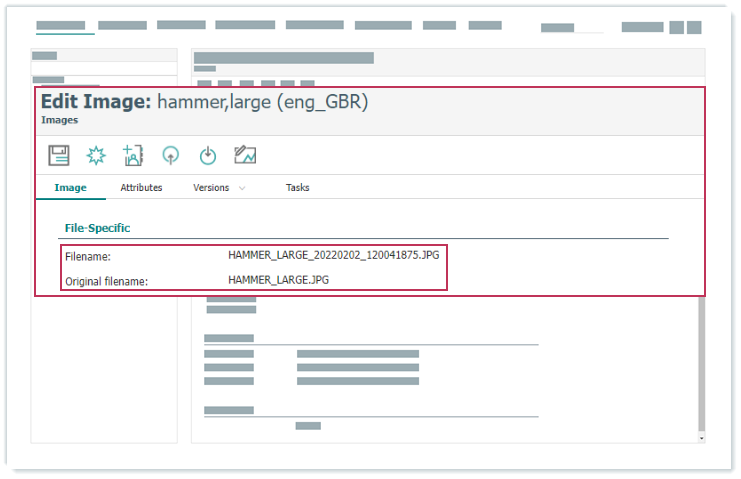Image resolution: width=741 pixels, height=479 pixels.
Task: Switch to the Image tab
Action: pos(70,188)
